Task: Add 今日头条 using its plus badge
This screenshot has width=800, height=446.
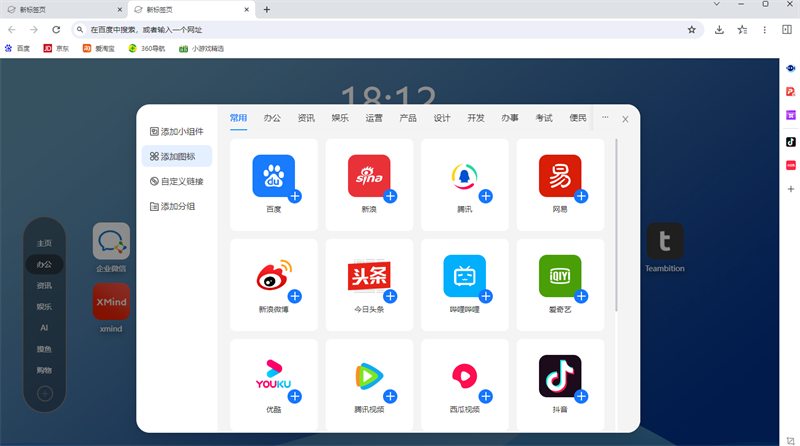Action: 390,296
